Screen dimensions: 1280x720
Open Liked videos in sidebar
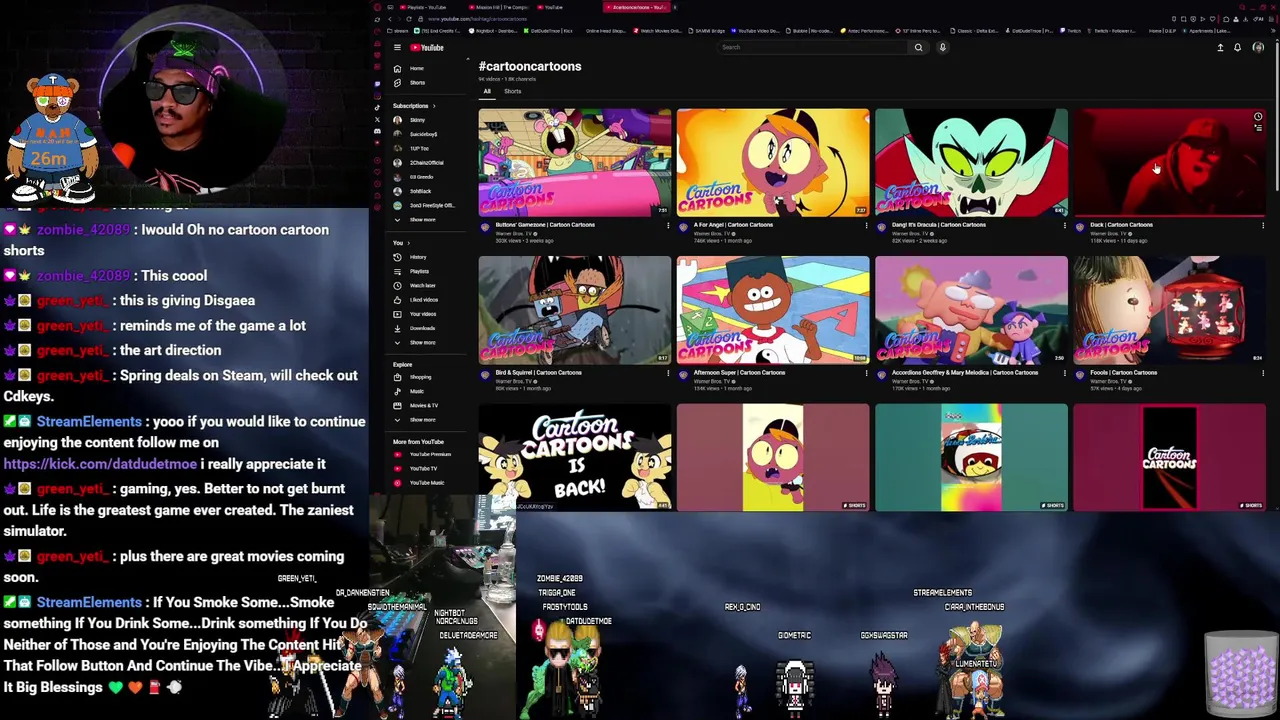[415, 300]
